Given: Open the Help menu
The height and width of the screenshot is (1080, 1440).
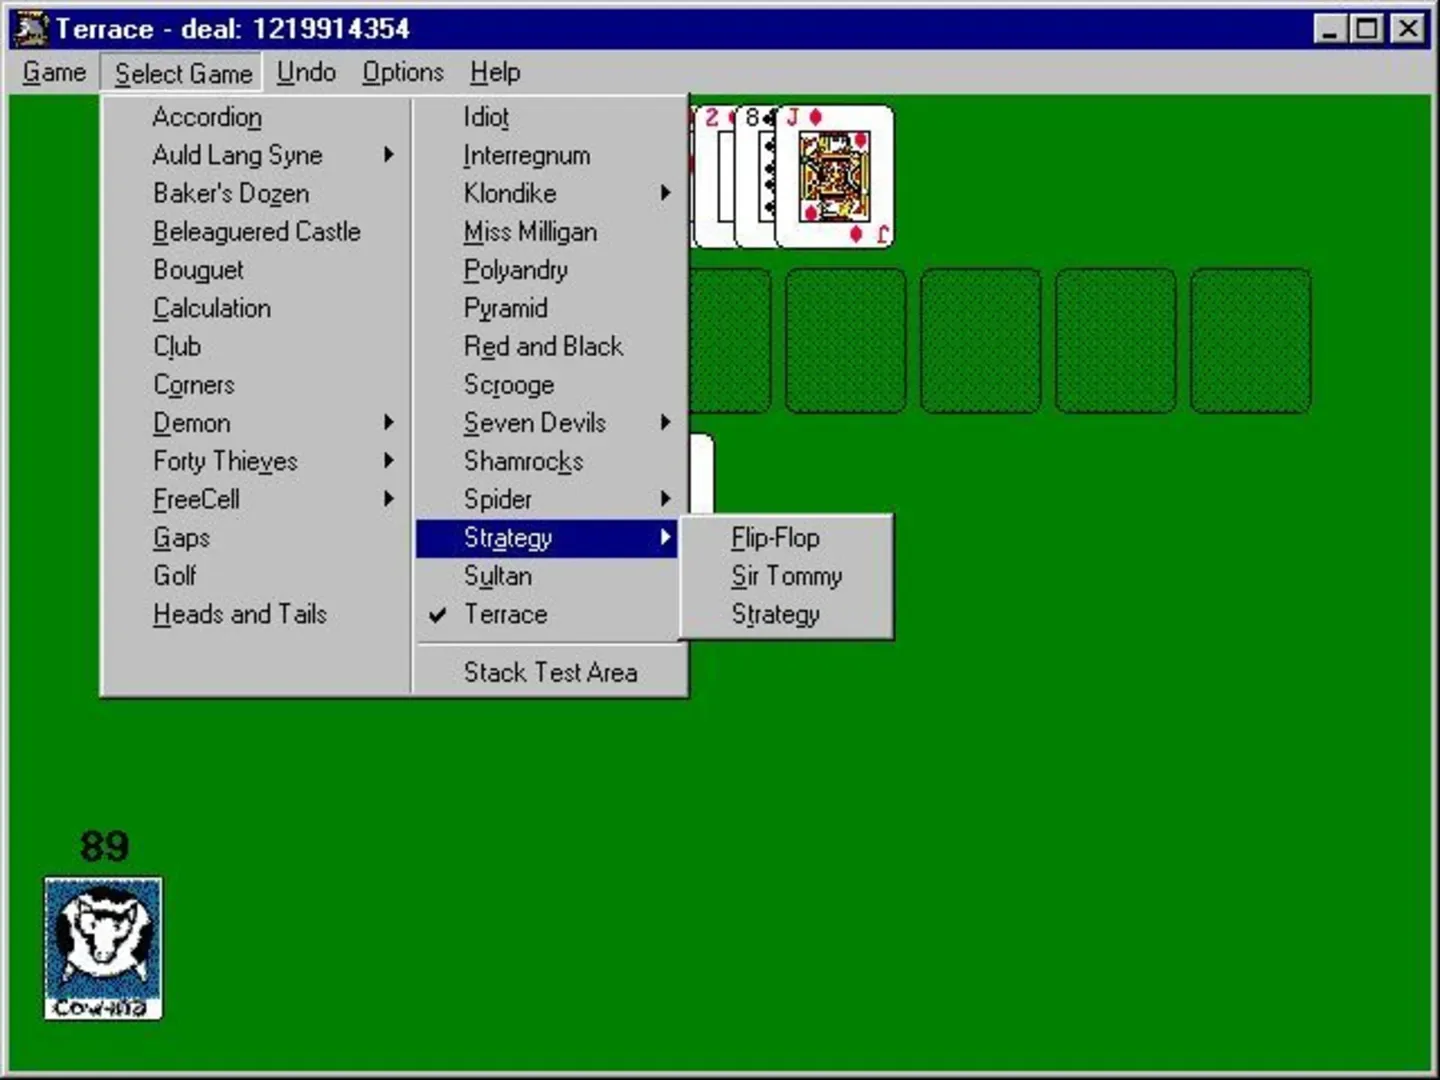Looking at the screenshot, I should [495, 73].
